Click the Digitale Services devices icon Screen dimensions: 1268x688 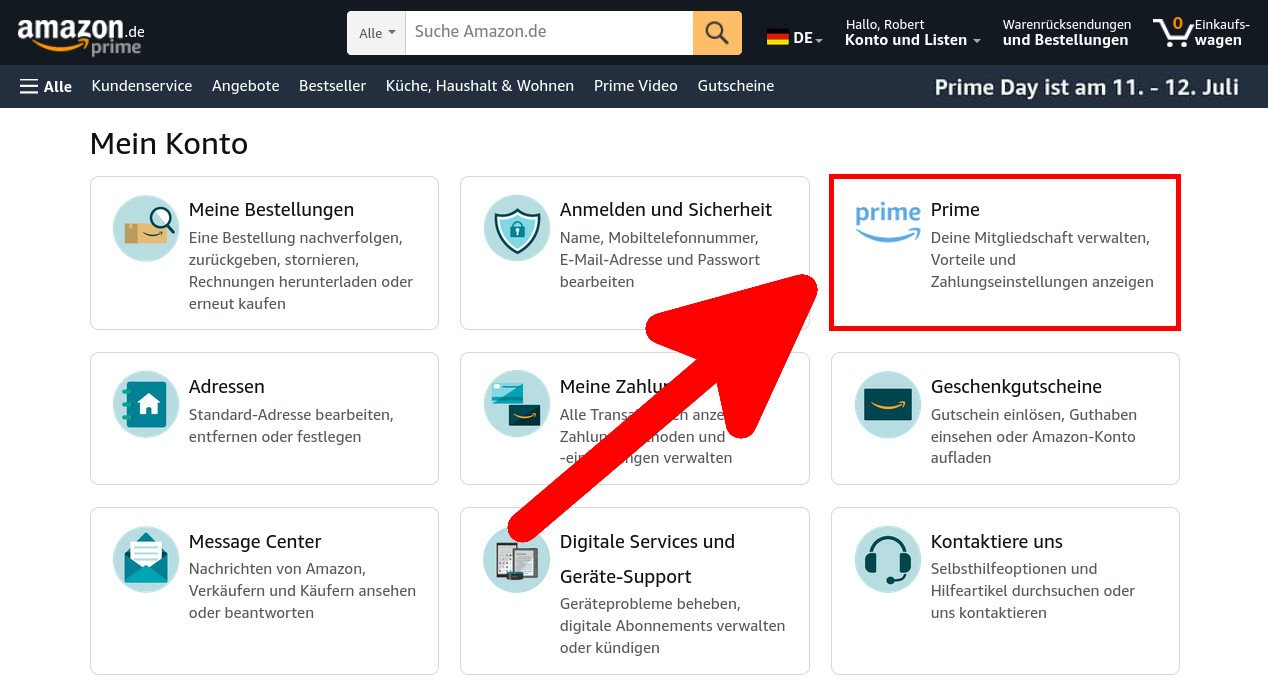click(517, 558)
